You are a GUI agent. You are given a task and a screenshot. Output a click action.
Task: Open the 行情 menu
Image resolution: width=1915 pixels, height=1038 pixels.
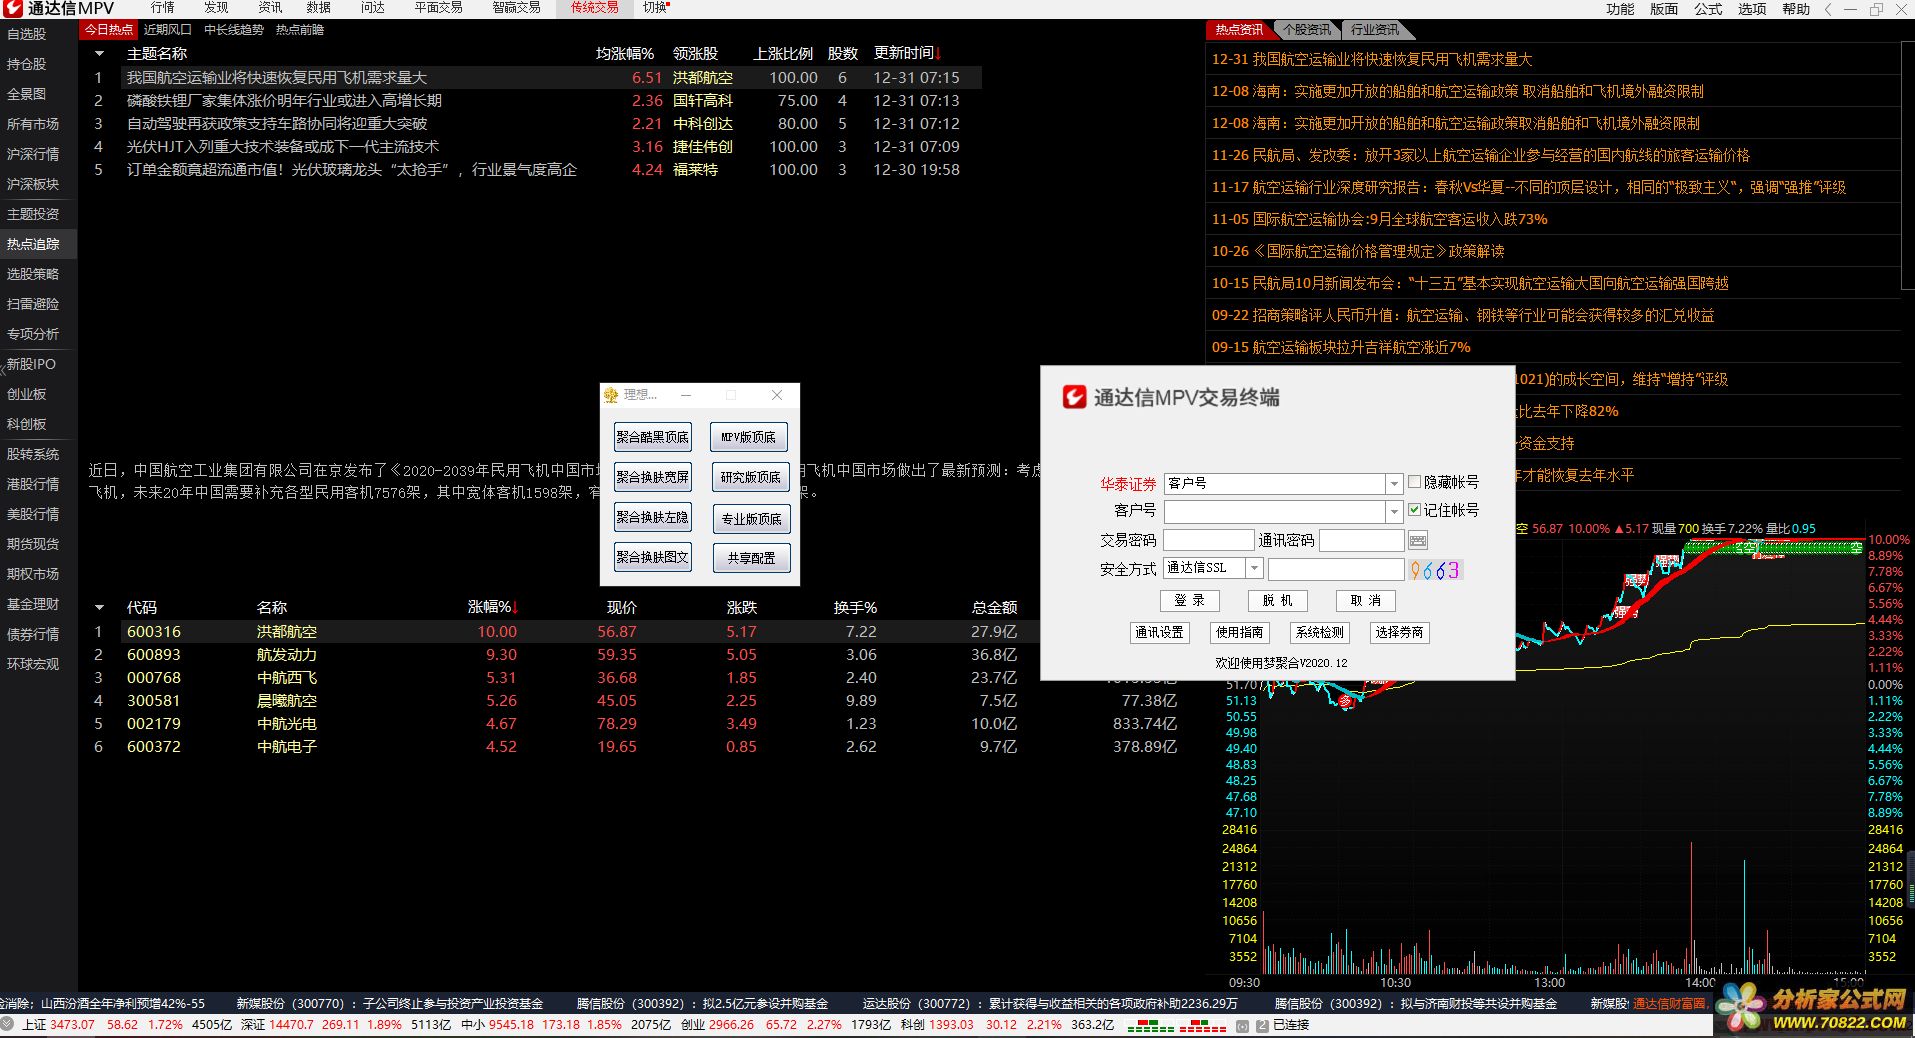tap(162, 8)
